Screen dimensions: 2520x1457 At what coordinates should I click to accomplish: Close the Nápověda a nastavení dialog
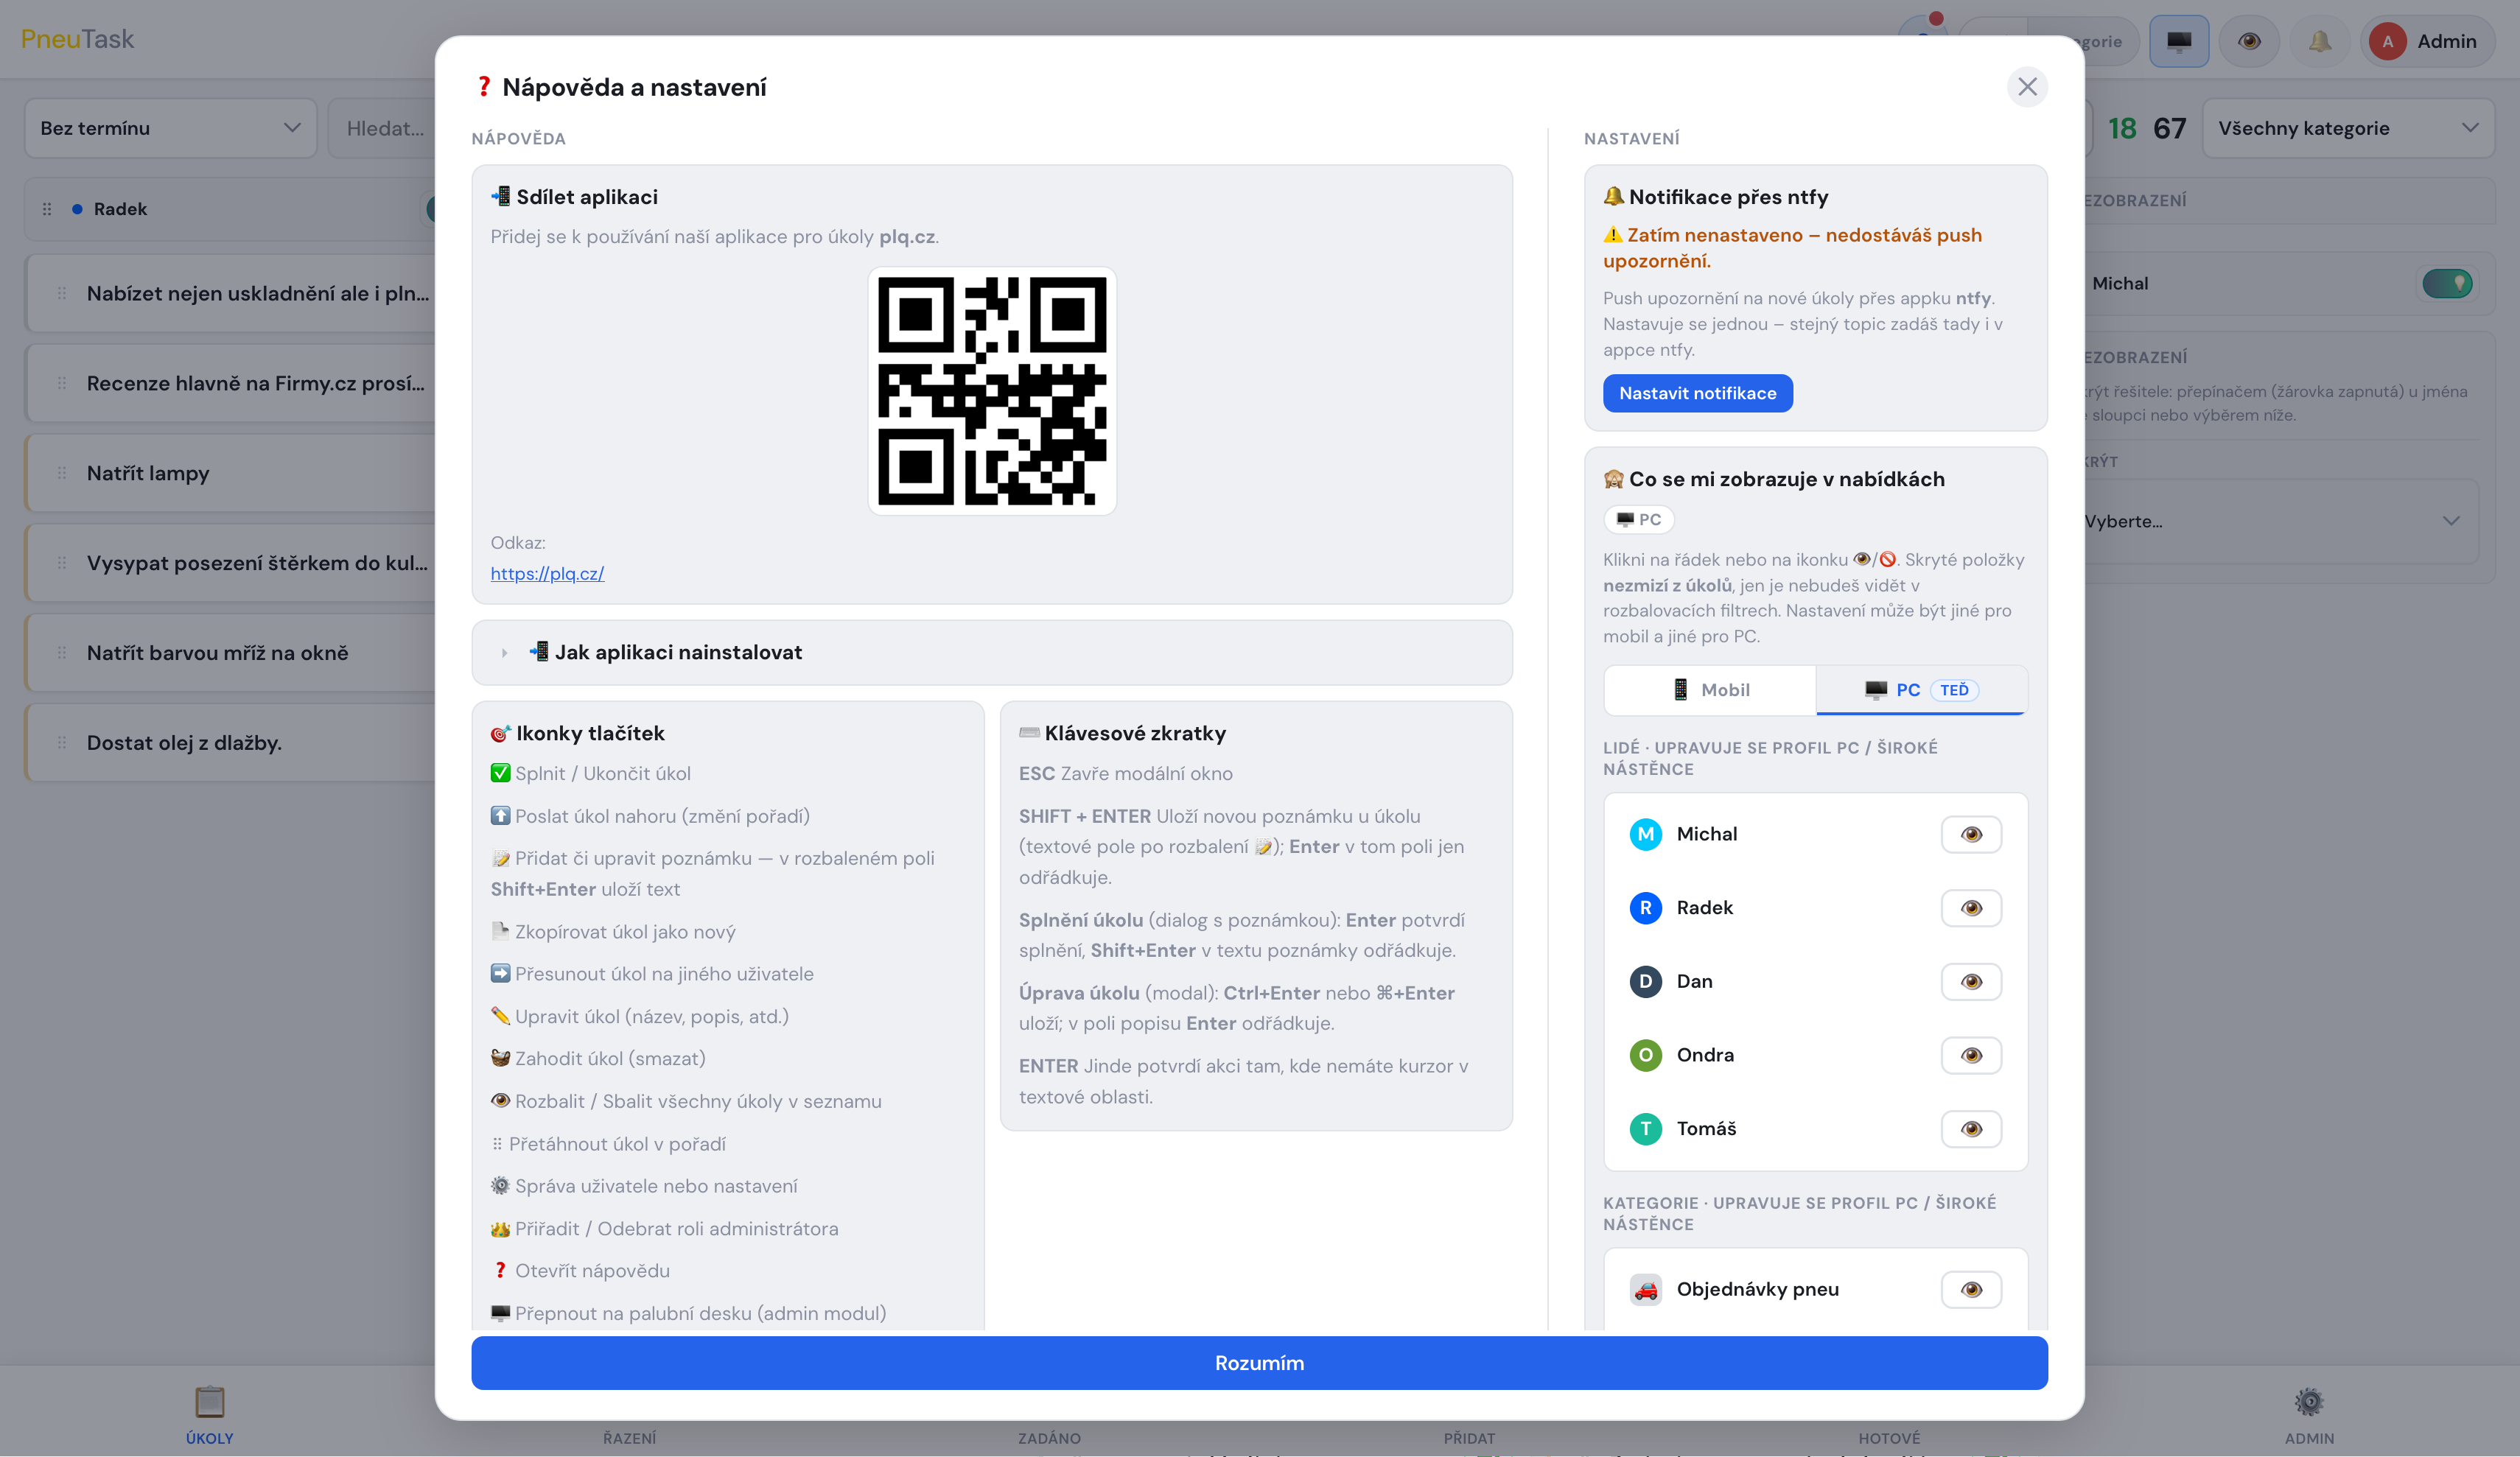point(2026,87)
